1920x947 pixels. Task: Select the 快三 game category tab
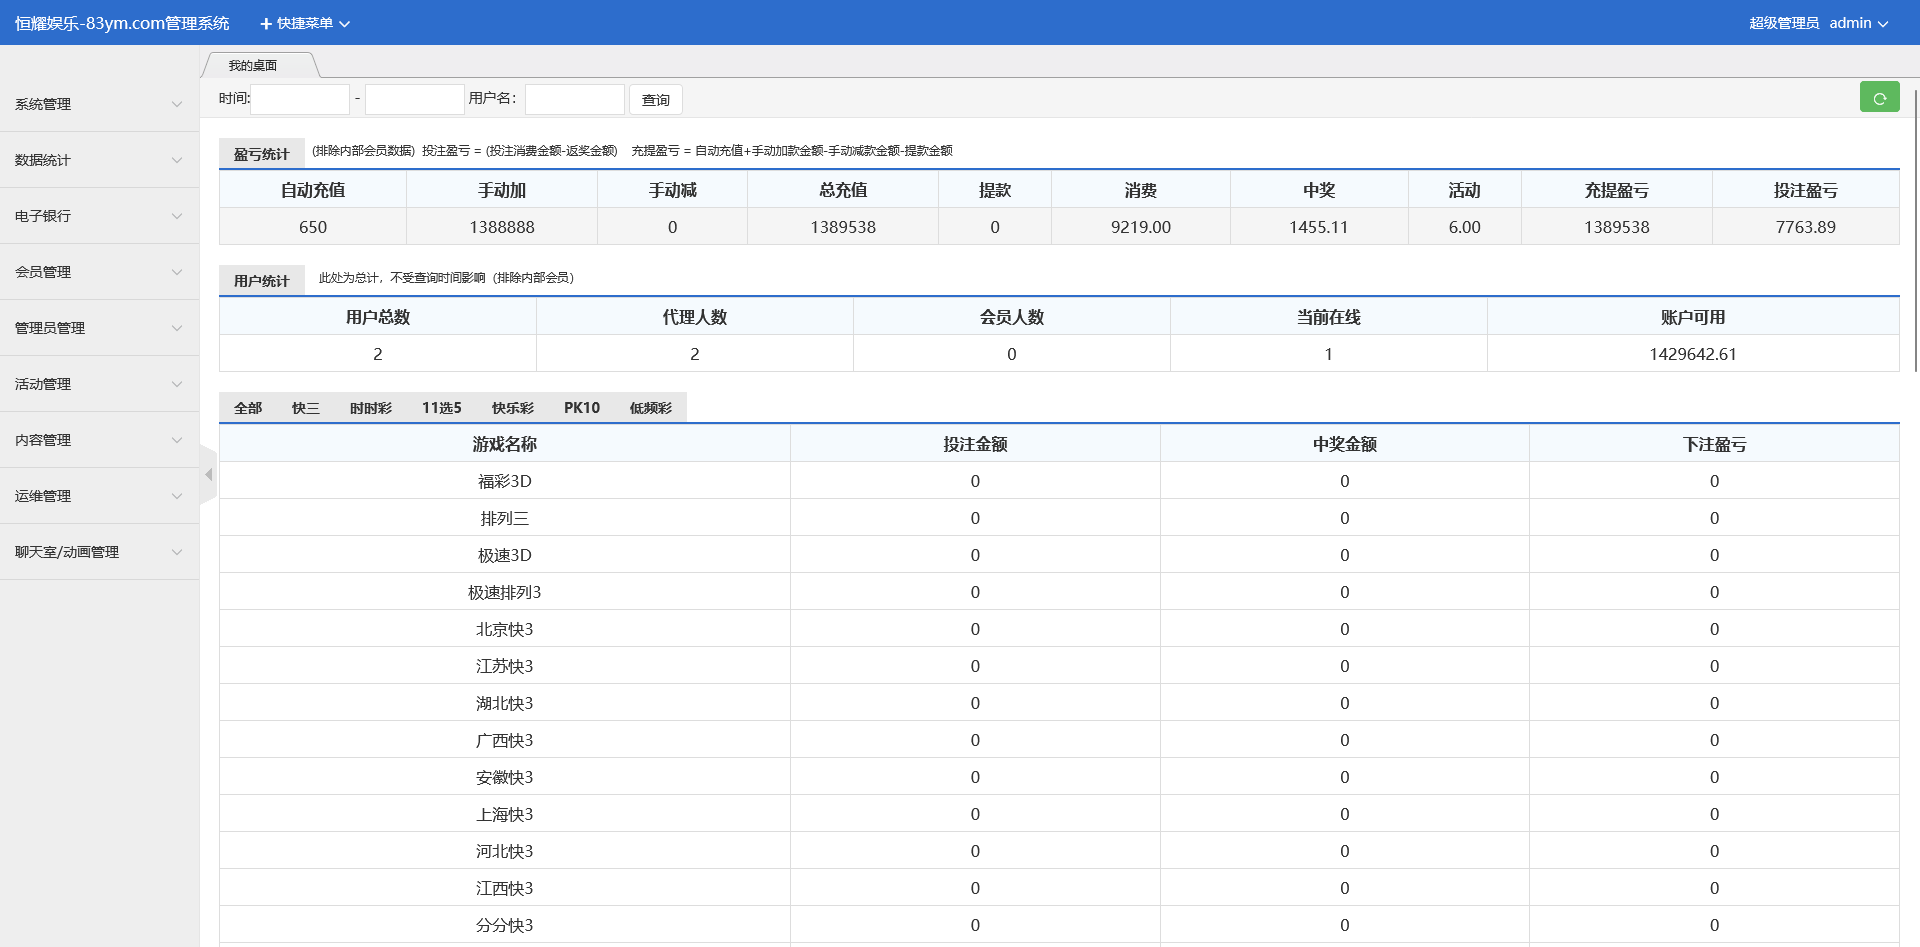coord(305,408)
